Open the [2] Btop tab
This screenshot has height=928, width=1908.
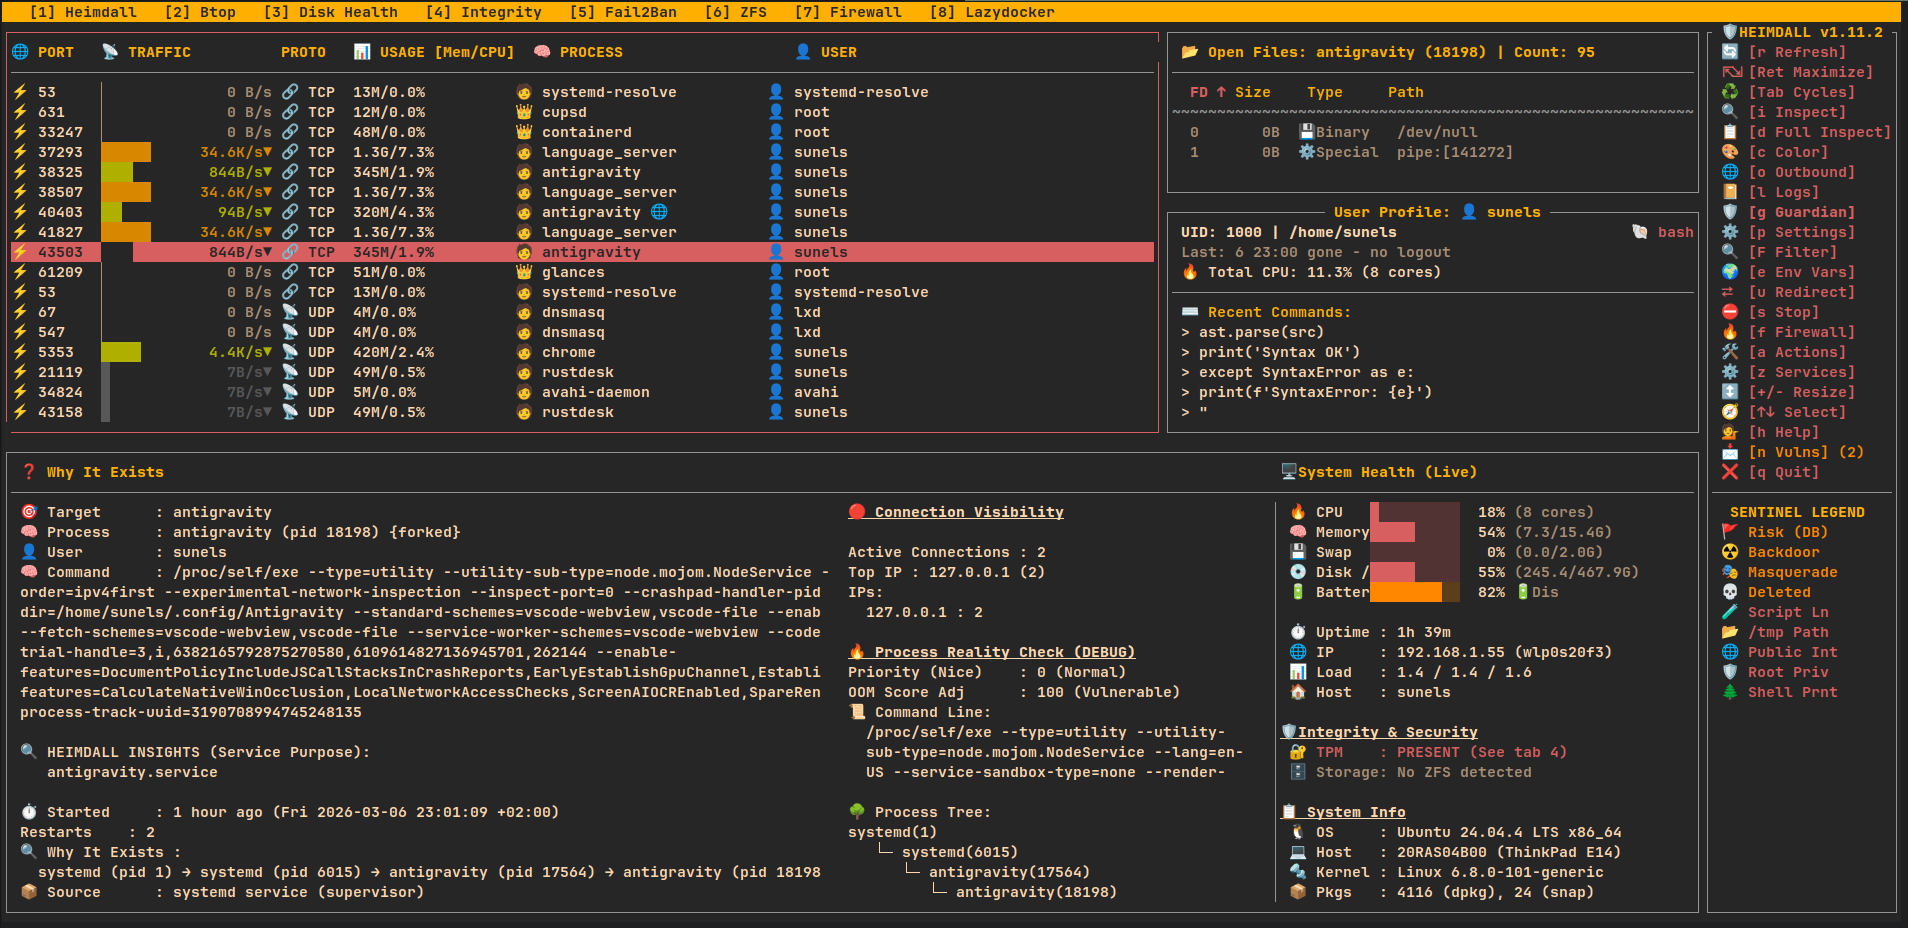200,12
